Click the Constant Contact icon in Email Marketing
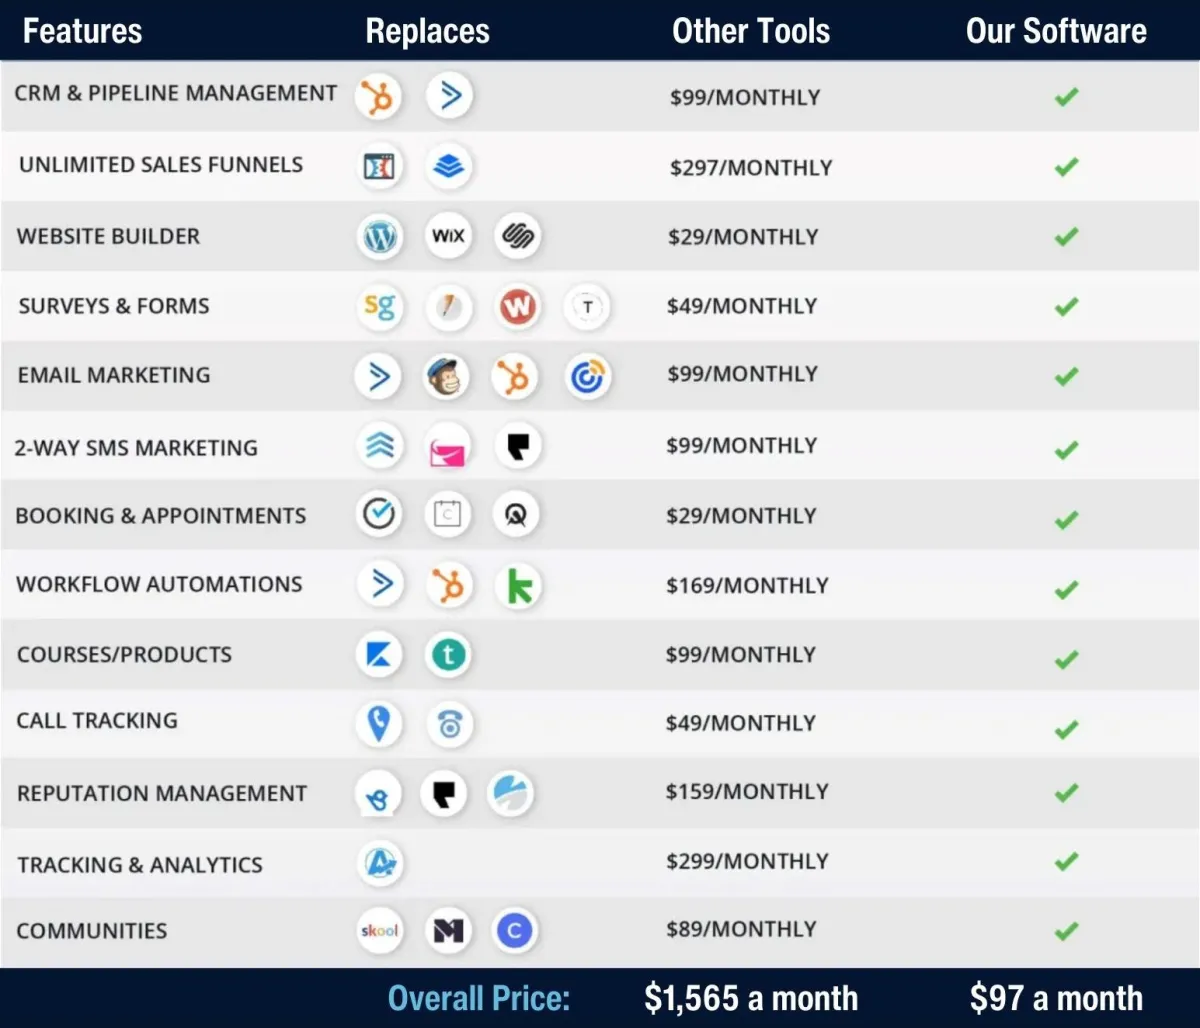The height and width of the screenshot is (1028, 1200). click(x=587, y=377)
